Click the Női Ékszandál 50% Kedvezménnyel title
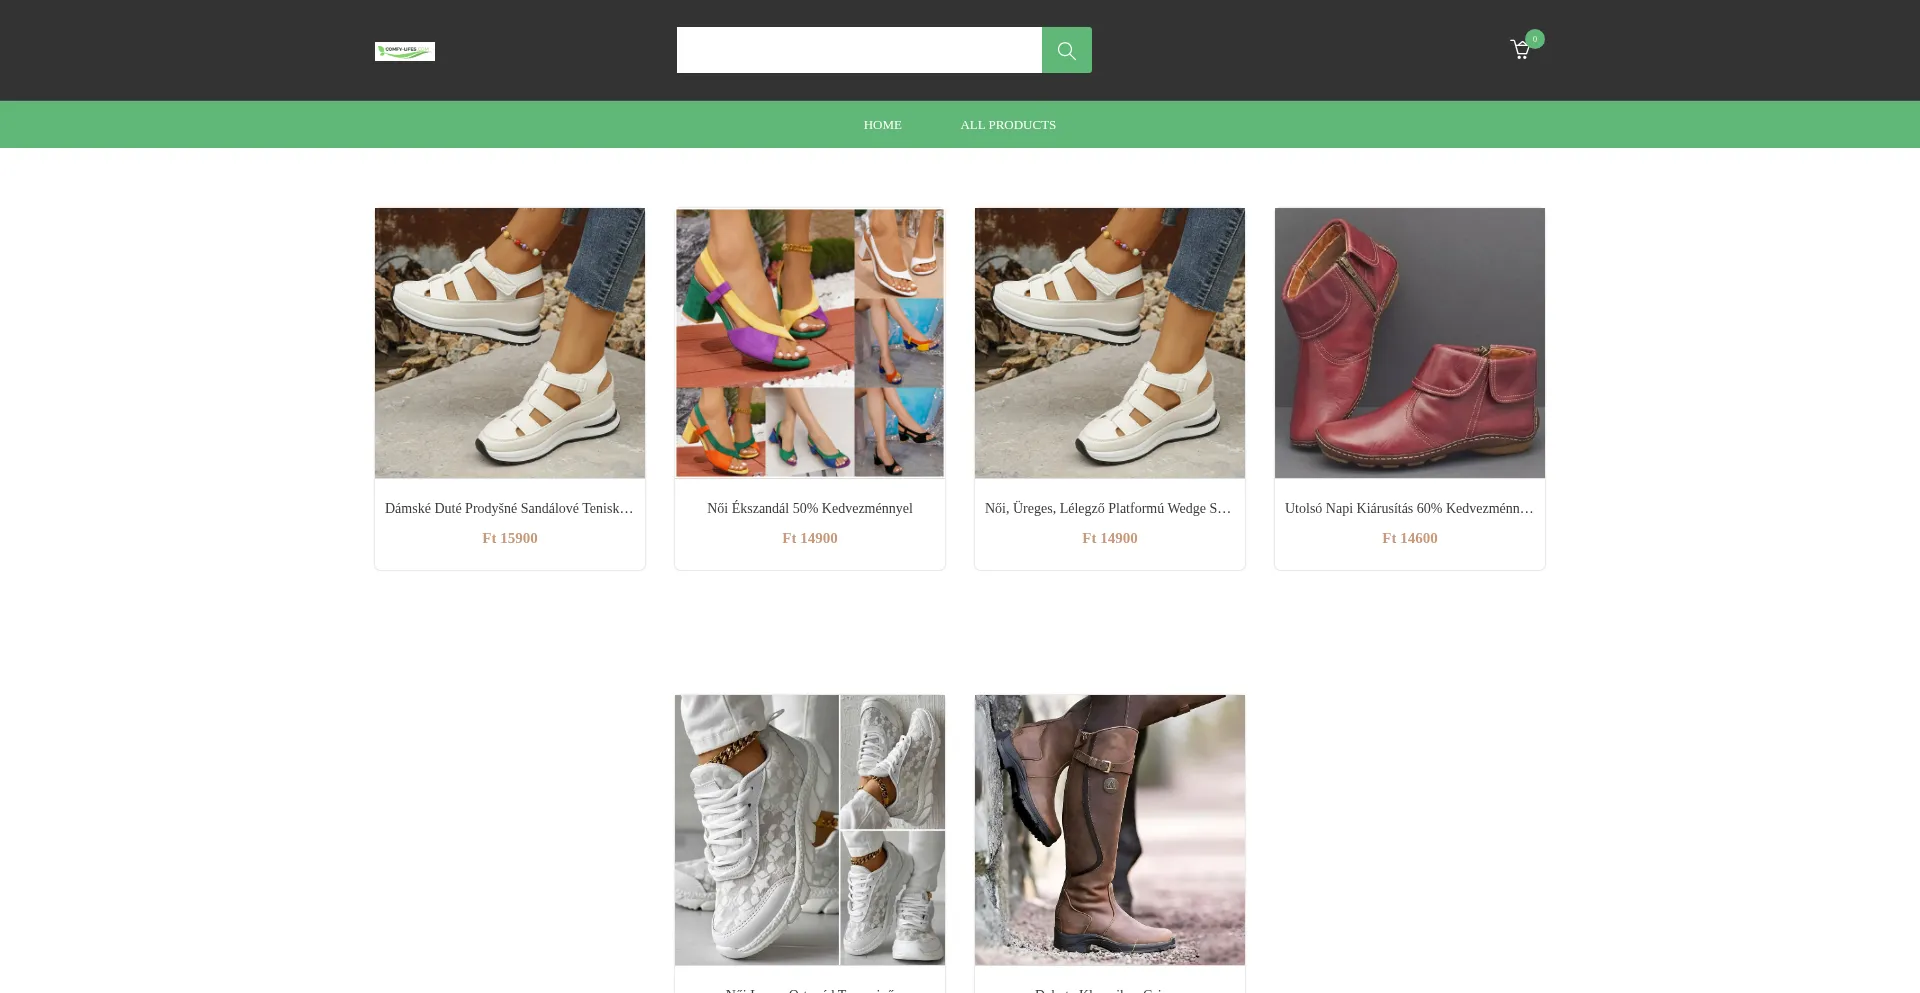This screenshot has height=993, width=1920. [809, 508]
